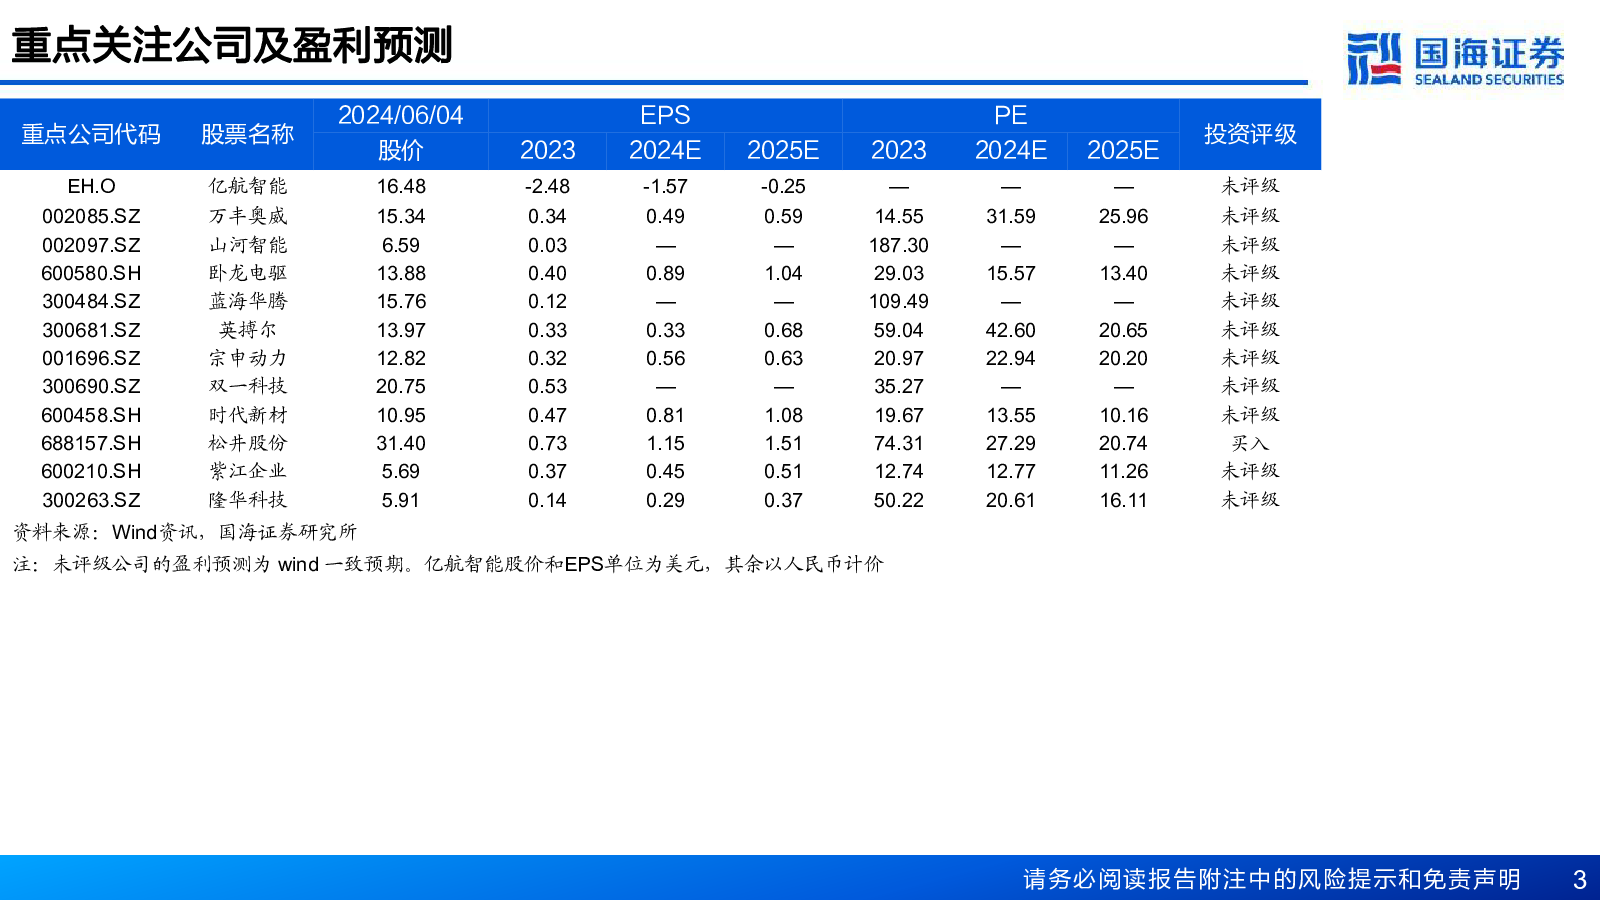Select the 亿航智能 stock name cell
Viewport: 1600px width, 900px height.
click(x=247, y=186)
